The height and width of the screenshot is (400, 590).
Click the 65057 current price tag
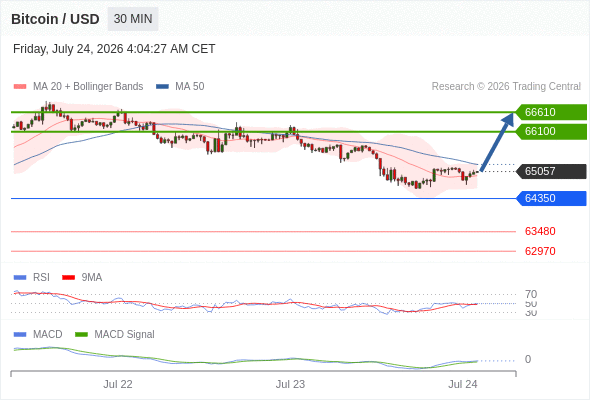coord(551,171)
